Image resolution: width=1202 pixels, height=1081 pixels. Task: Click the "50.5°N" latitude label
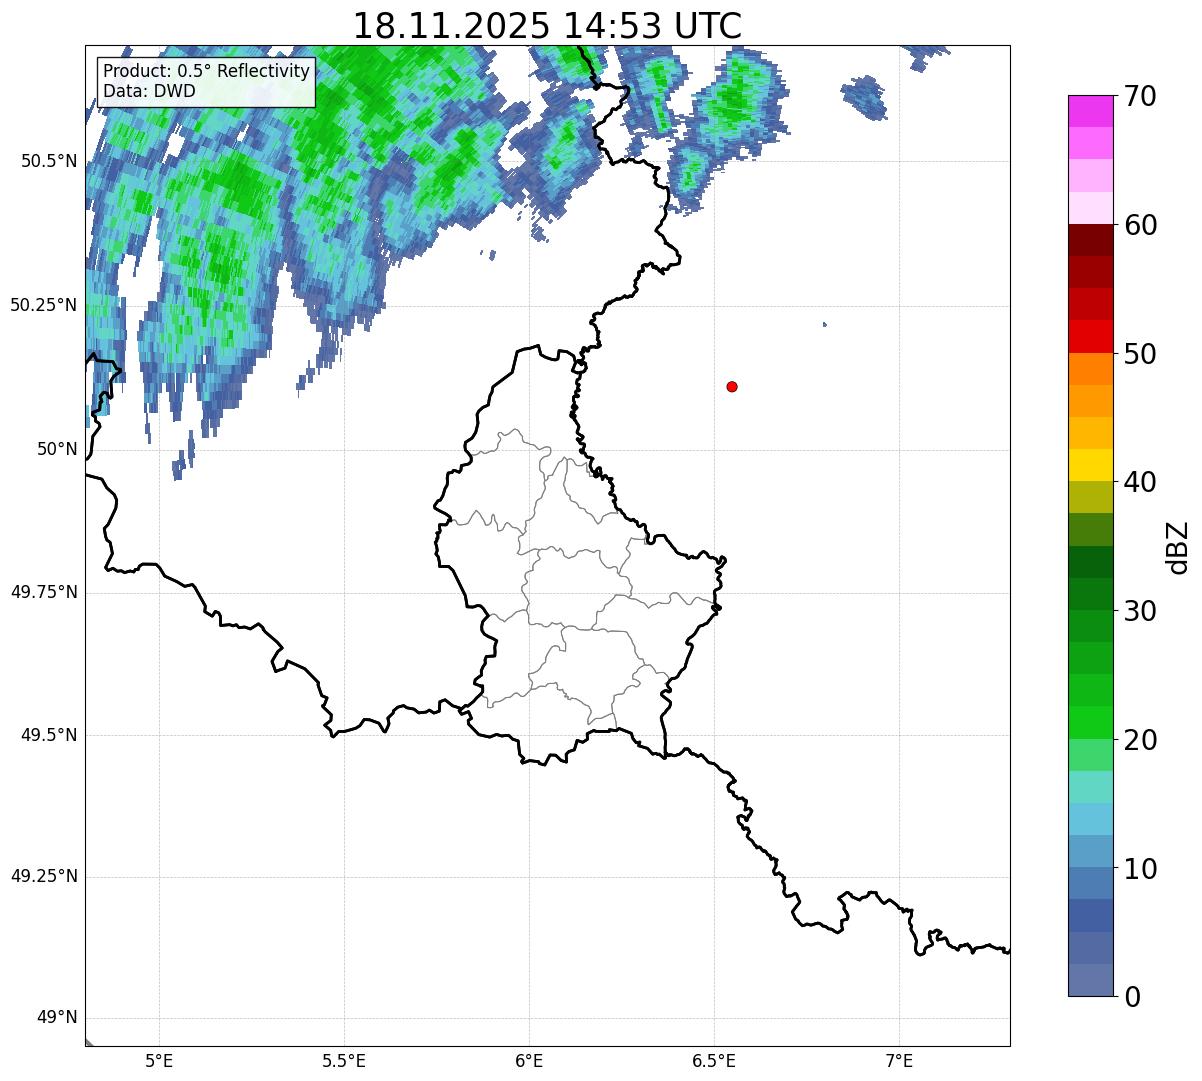pos(50,161)
